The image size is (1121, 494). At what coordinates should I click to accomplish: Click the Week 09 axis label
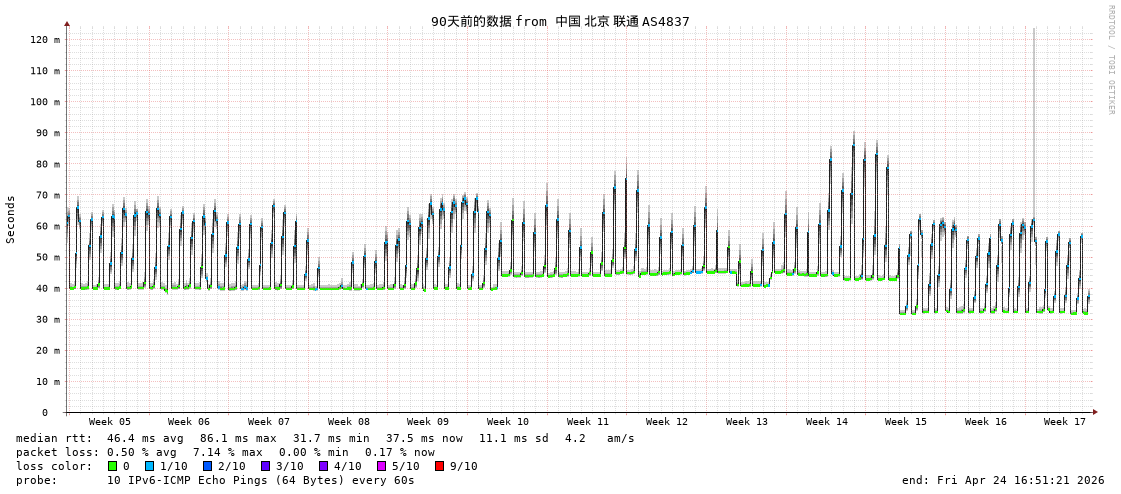(x=428, y=422)
